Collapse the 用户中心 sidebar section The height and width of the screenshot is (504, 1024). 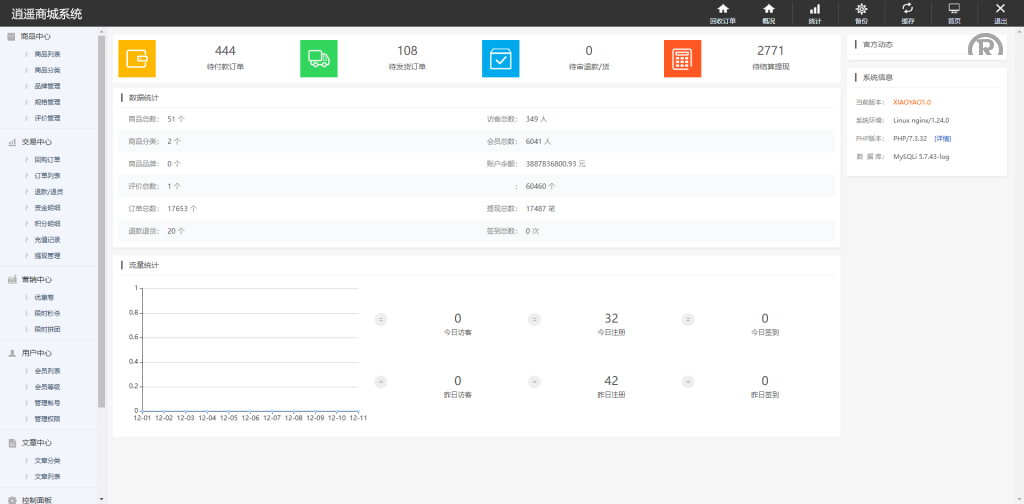click(x=36, y=353)
